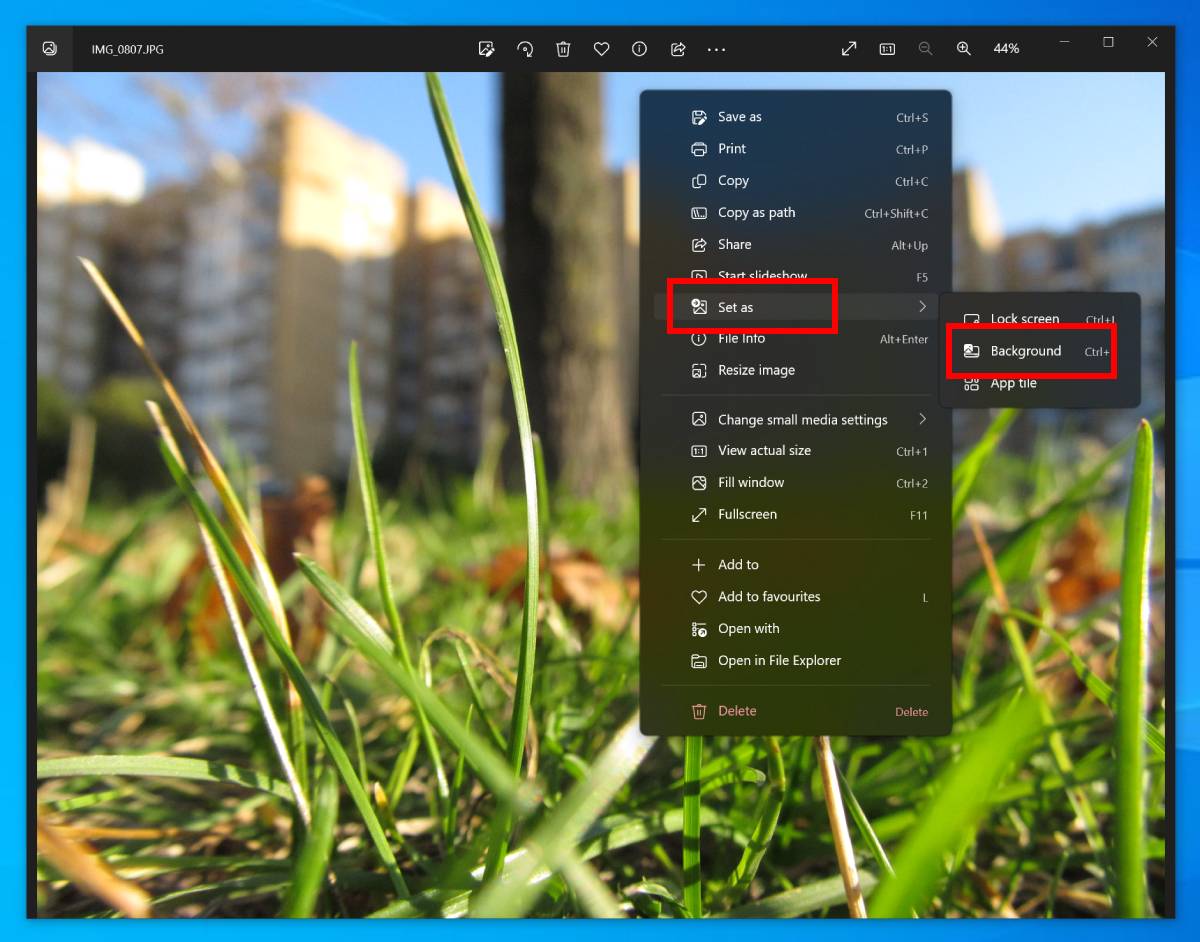
Task: Click the heart icon beside Add to favourites
Action: pos(699,597)
